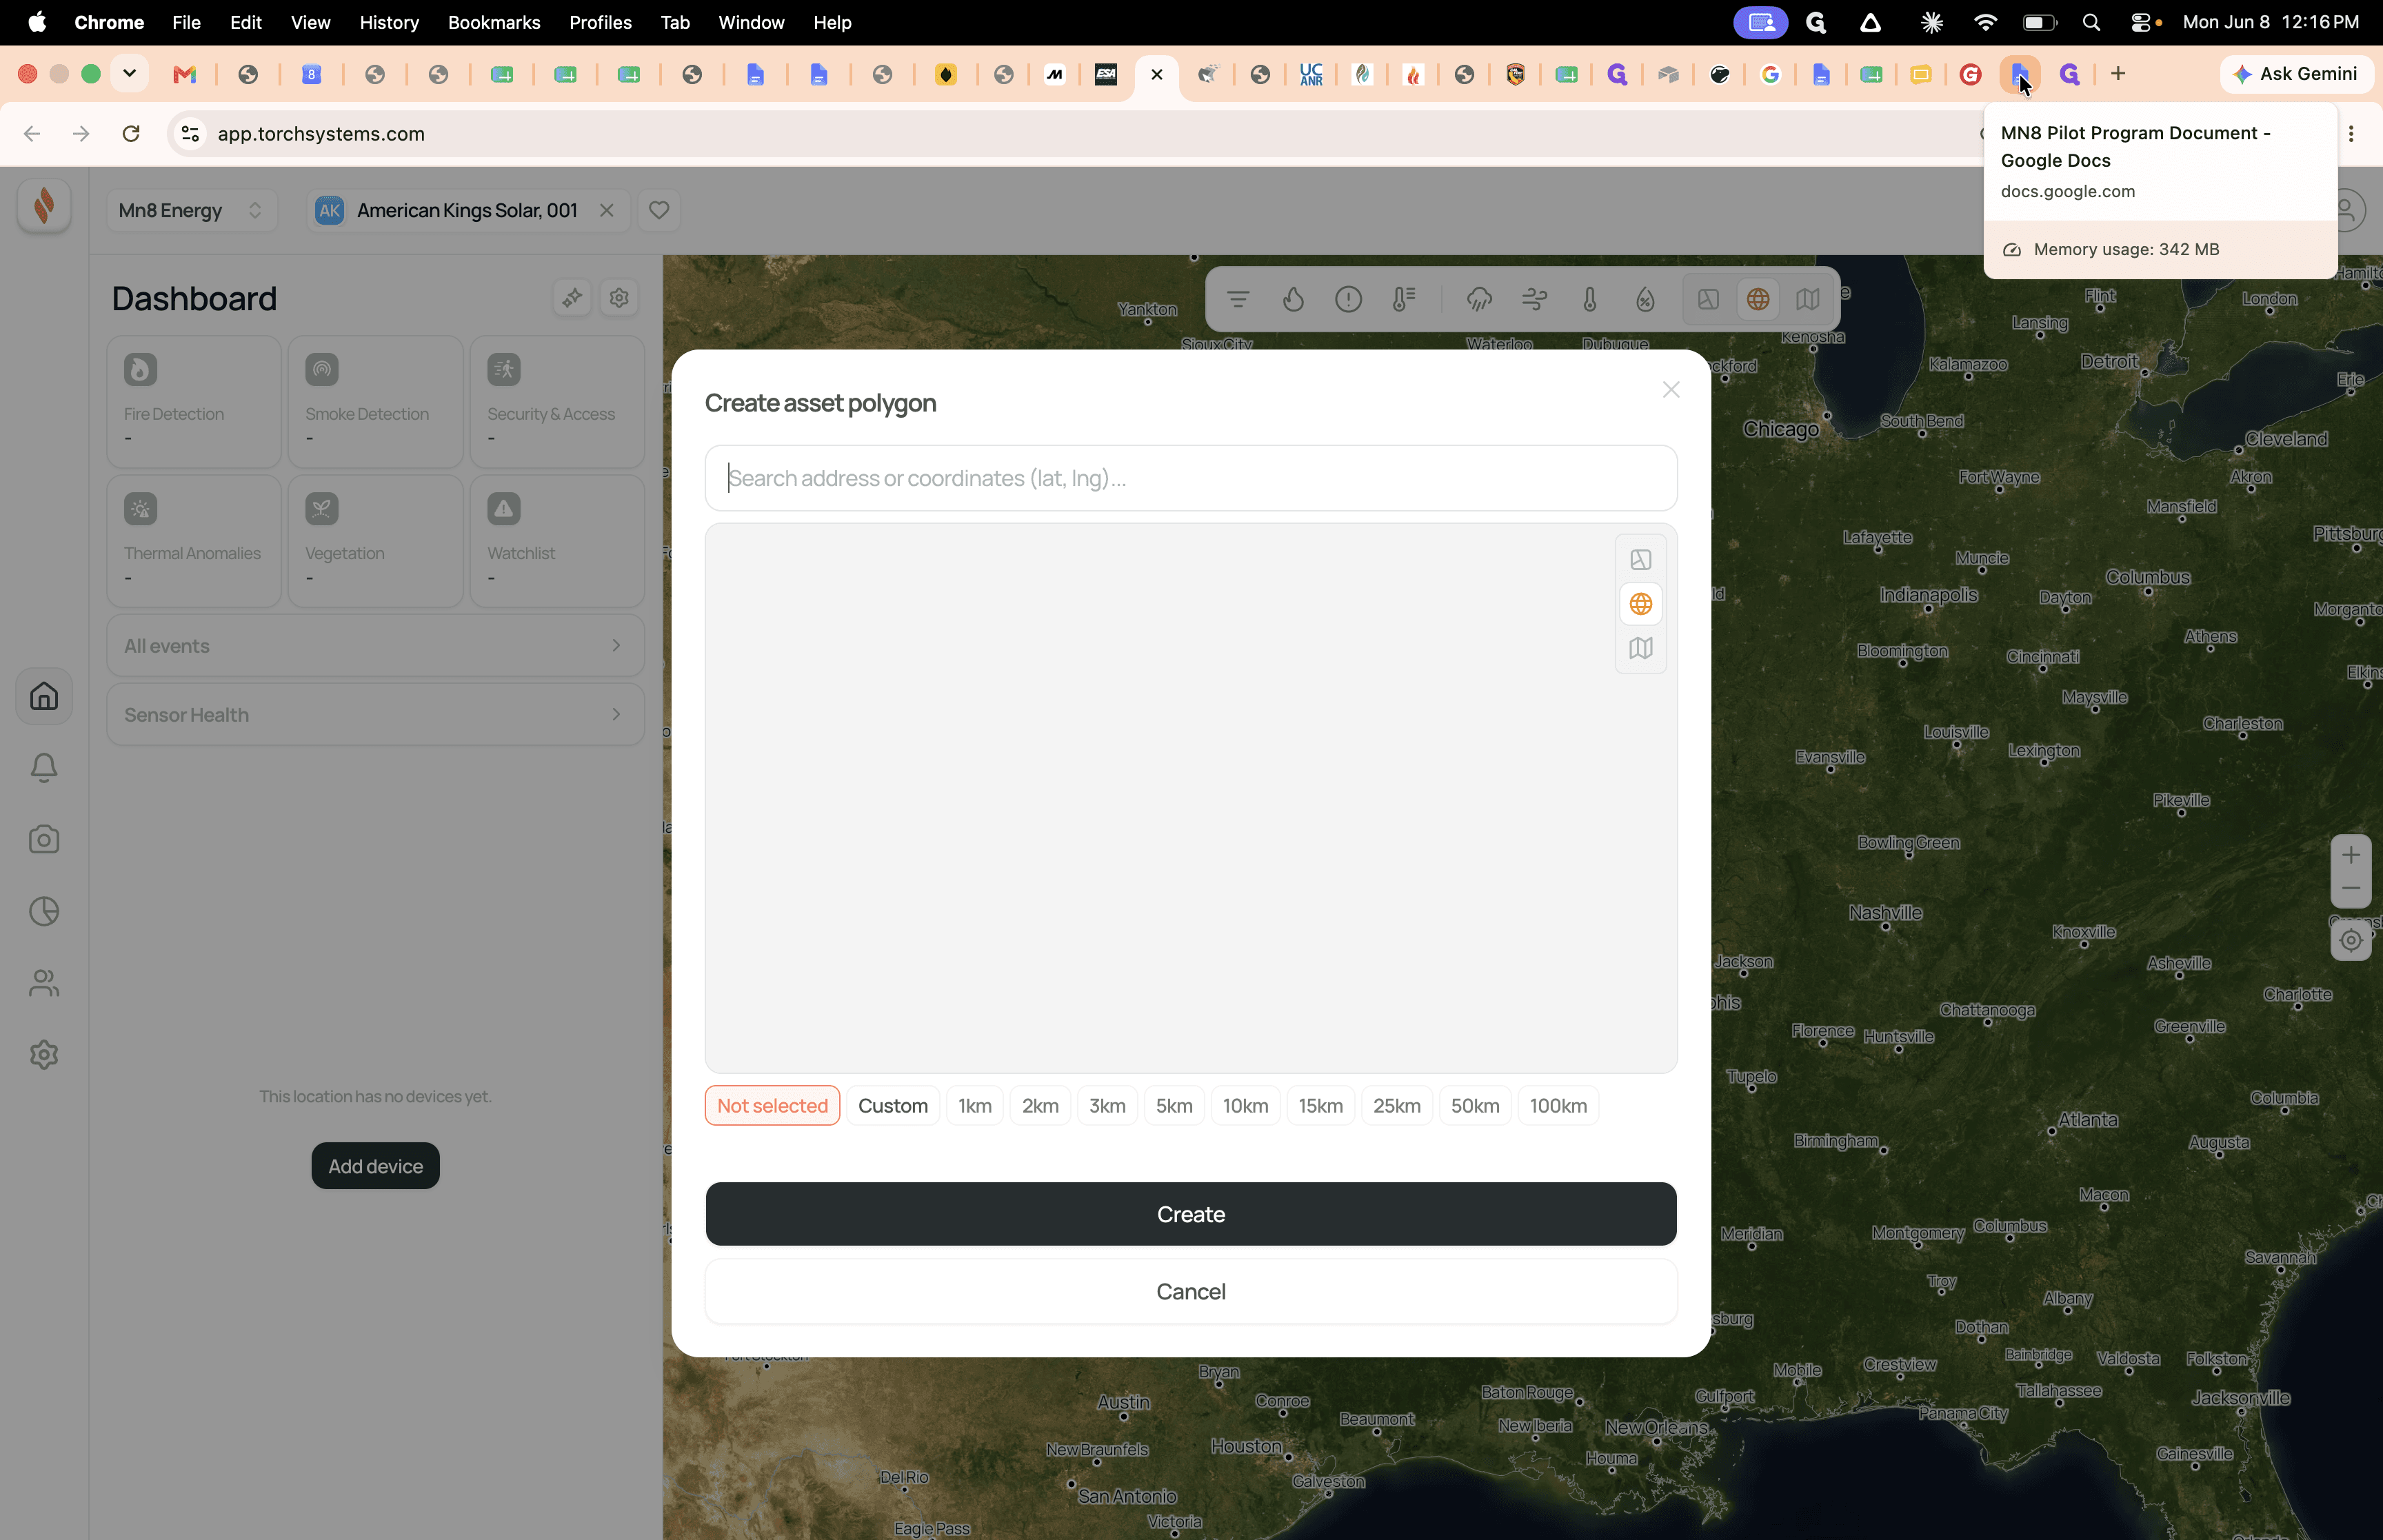2383x1540 pixels.
Task: Select the map layer icon in dialog
Action: [1640, 648]
